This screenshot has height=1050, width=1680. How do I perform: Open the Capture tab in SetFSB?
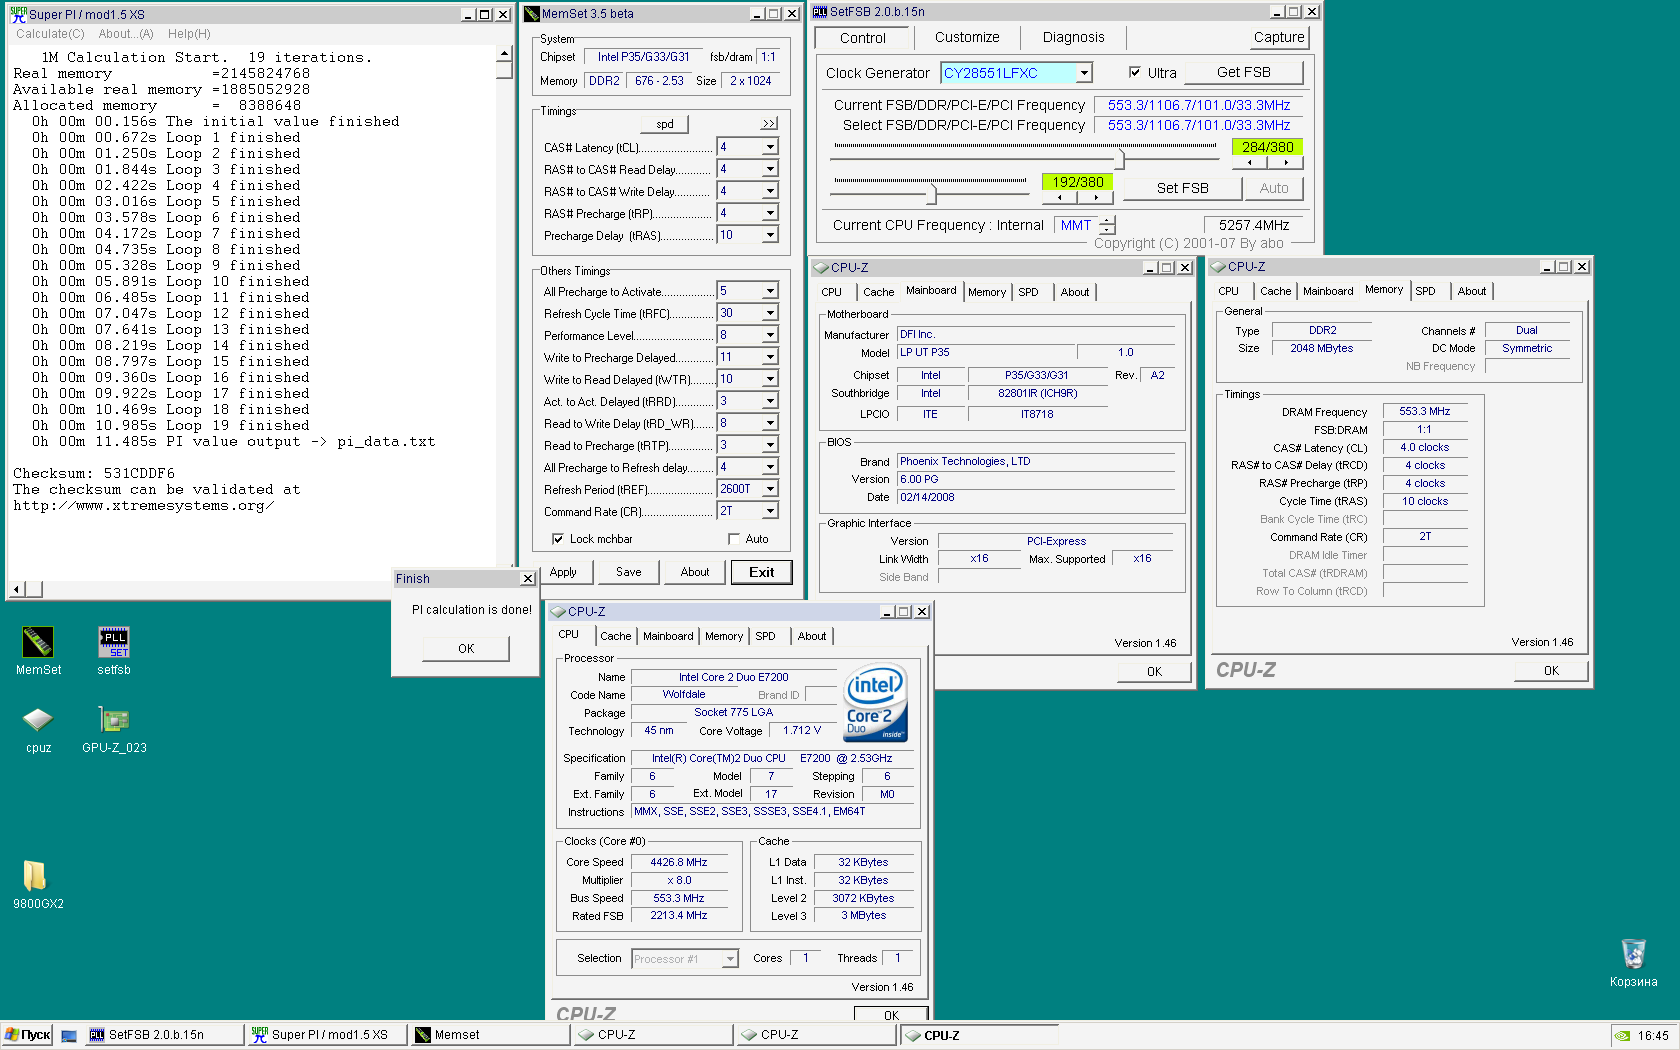point(1279,37)
